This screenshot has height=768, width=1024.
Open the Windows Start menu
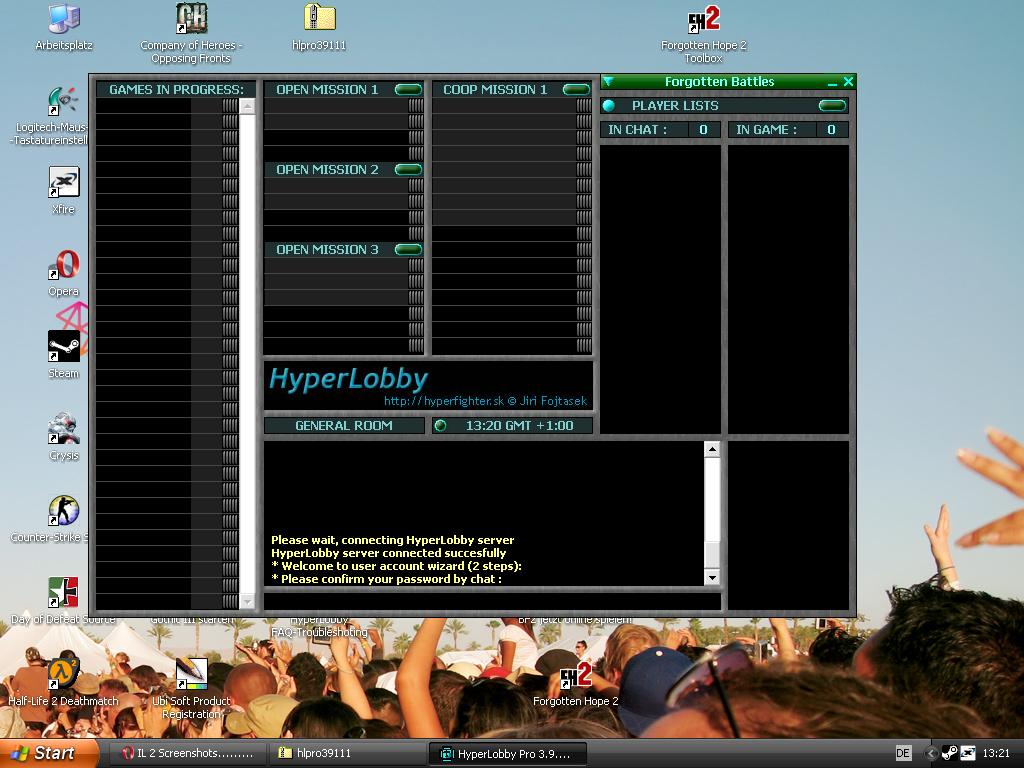(50, 754)
